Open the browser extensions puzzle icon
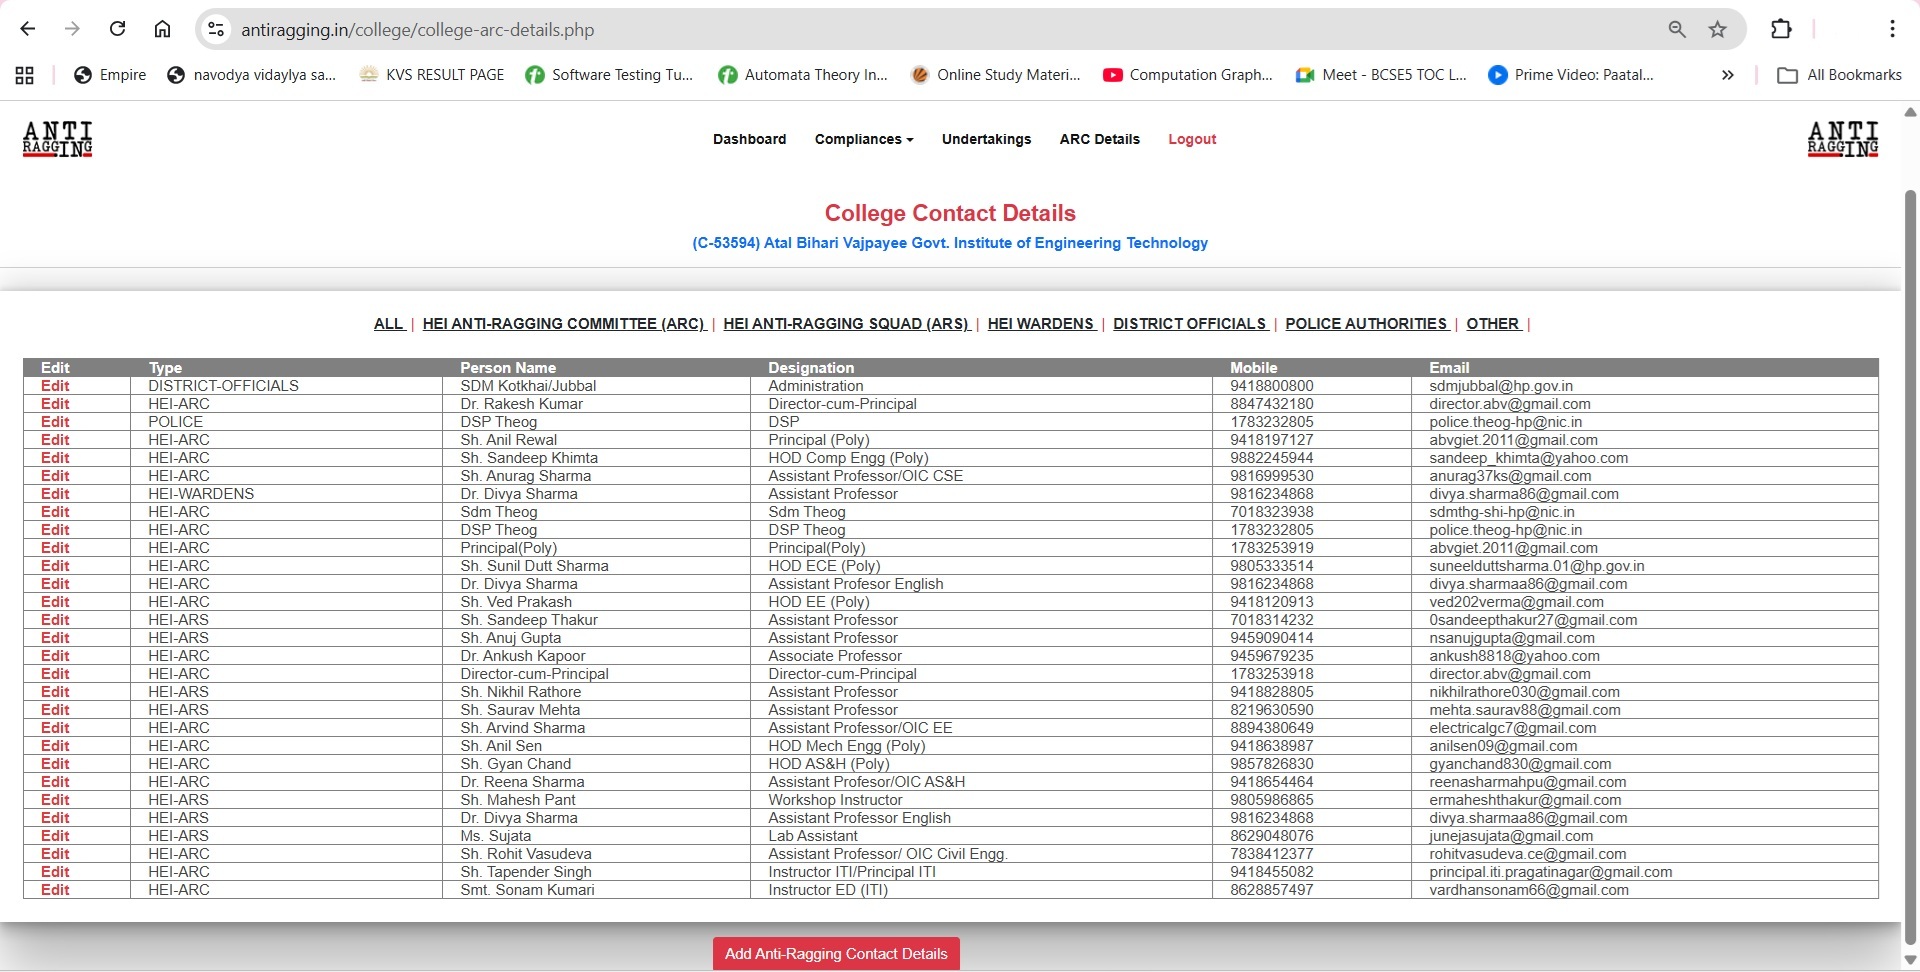The image size is (1920, 972). coord(1781,29)
